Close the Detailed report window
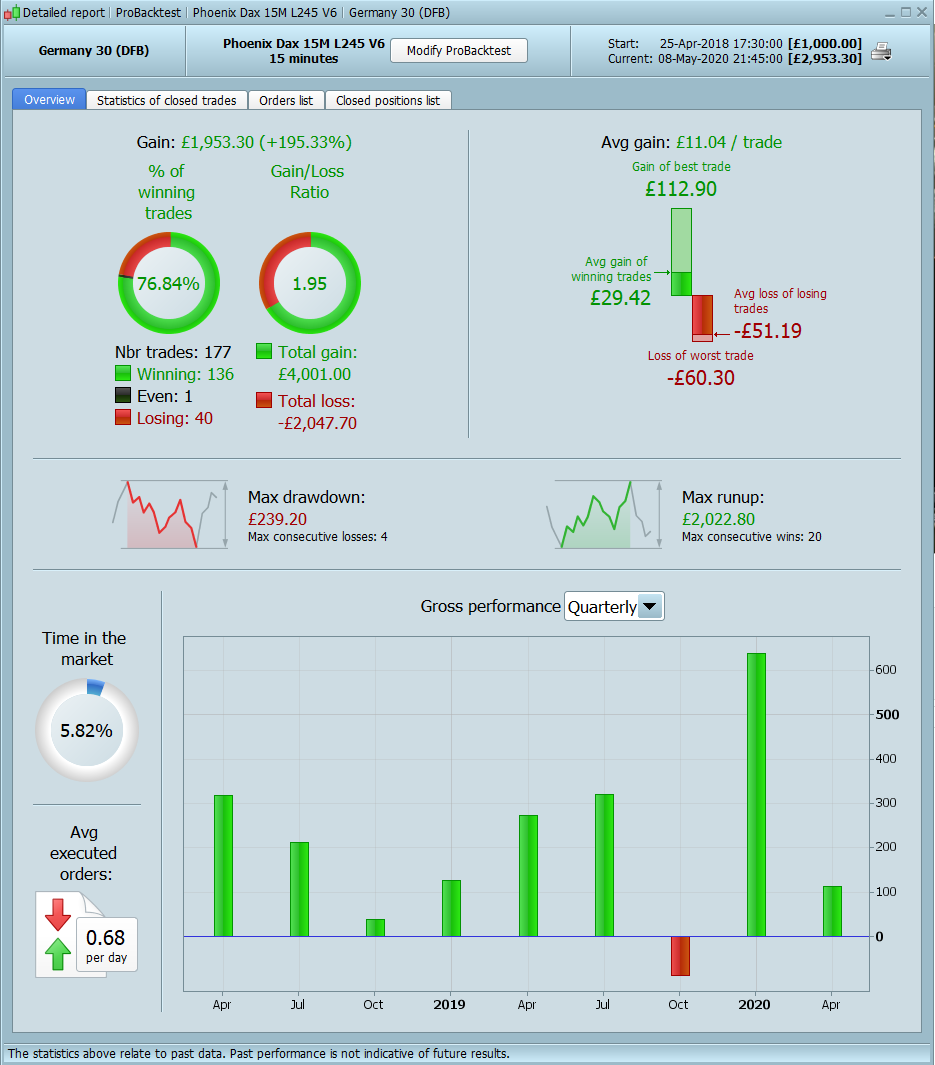 click(x=921, y=12)
